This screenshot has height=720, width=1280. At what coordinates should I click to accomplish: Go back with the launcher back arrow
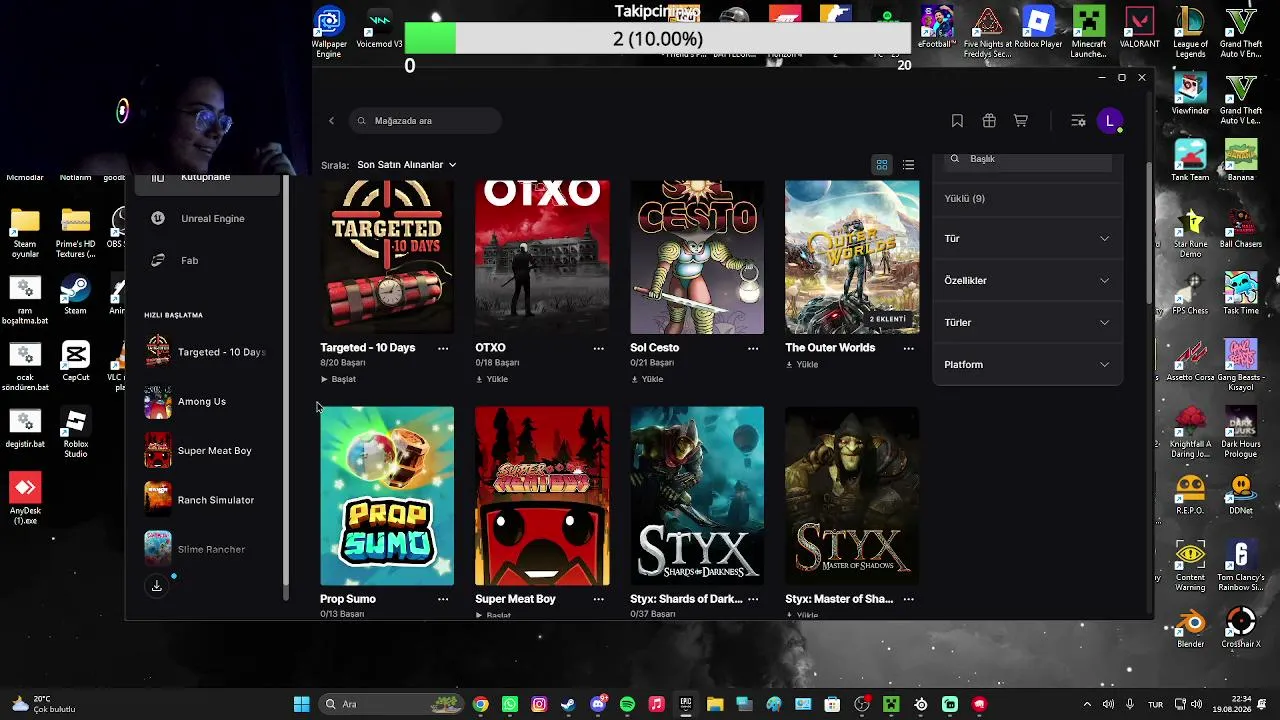331,121
